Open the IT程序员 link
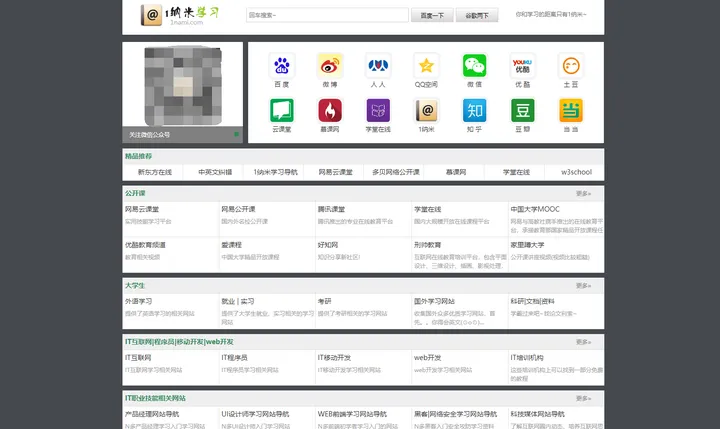This screenshot has height=429, width=720. click(234, 358)
